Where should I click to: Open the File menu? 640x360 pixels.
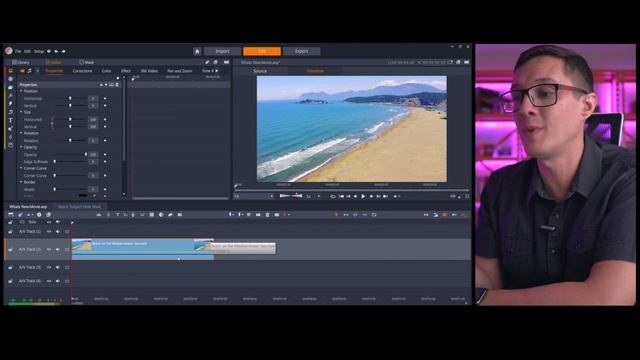pos(18,51)
